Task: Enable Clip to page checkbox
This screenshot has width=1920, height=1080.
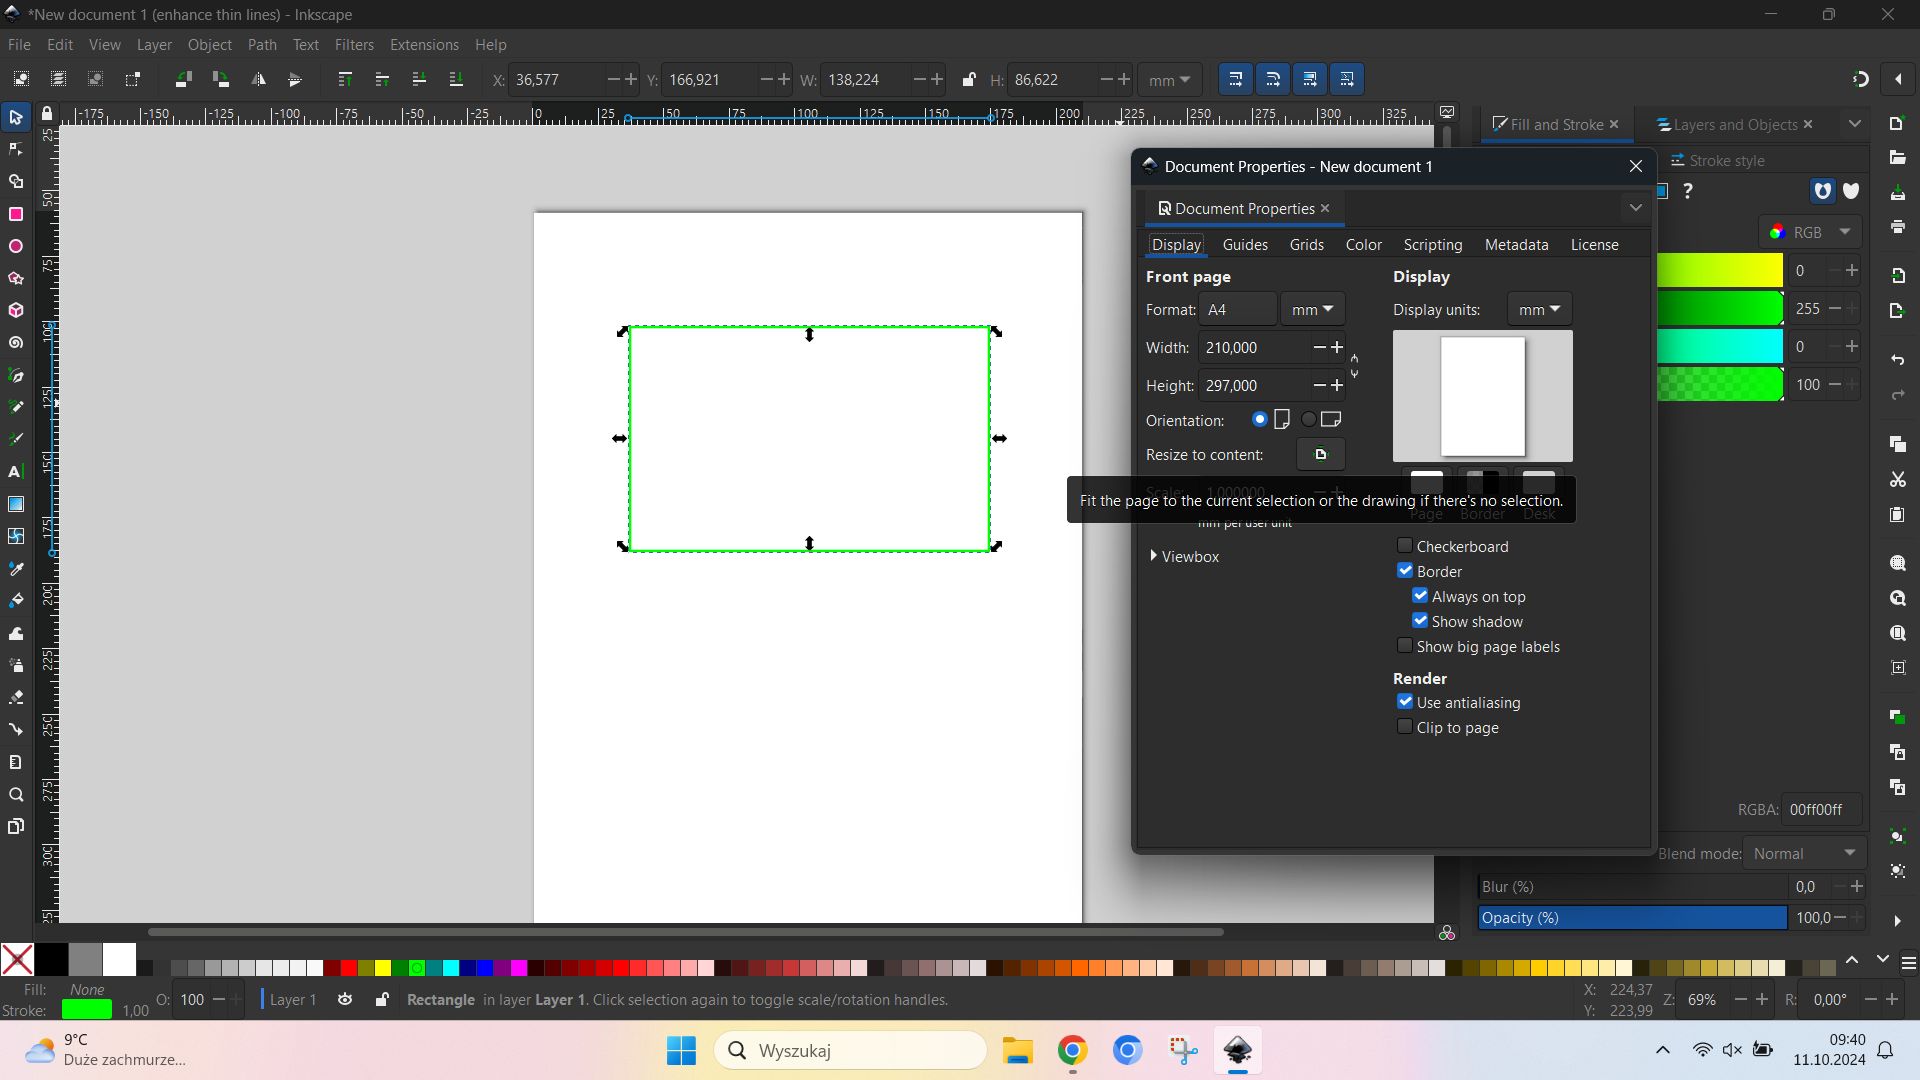Action: pos(1404,726)
